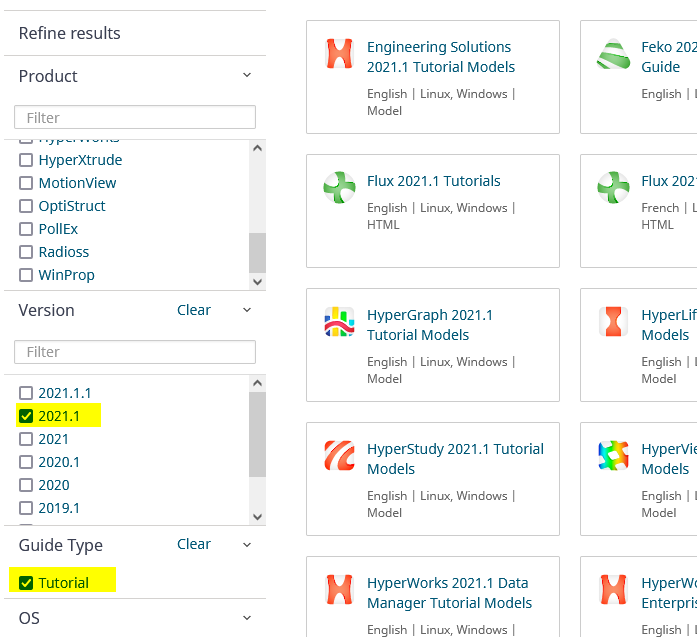
Task: Open the HyperLife Models link
Action: (x=669, y=325)
